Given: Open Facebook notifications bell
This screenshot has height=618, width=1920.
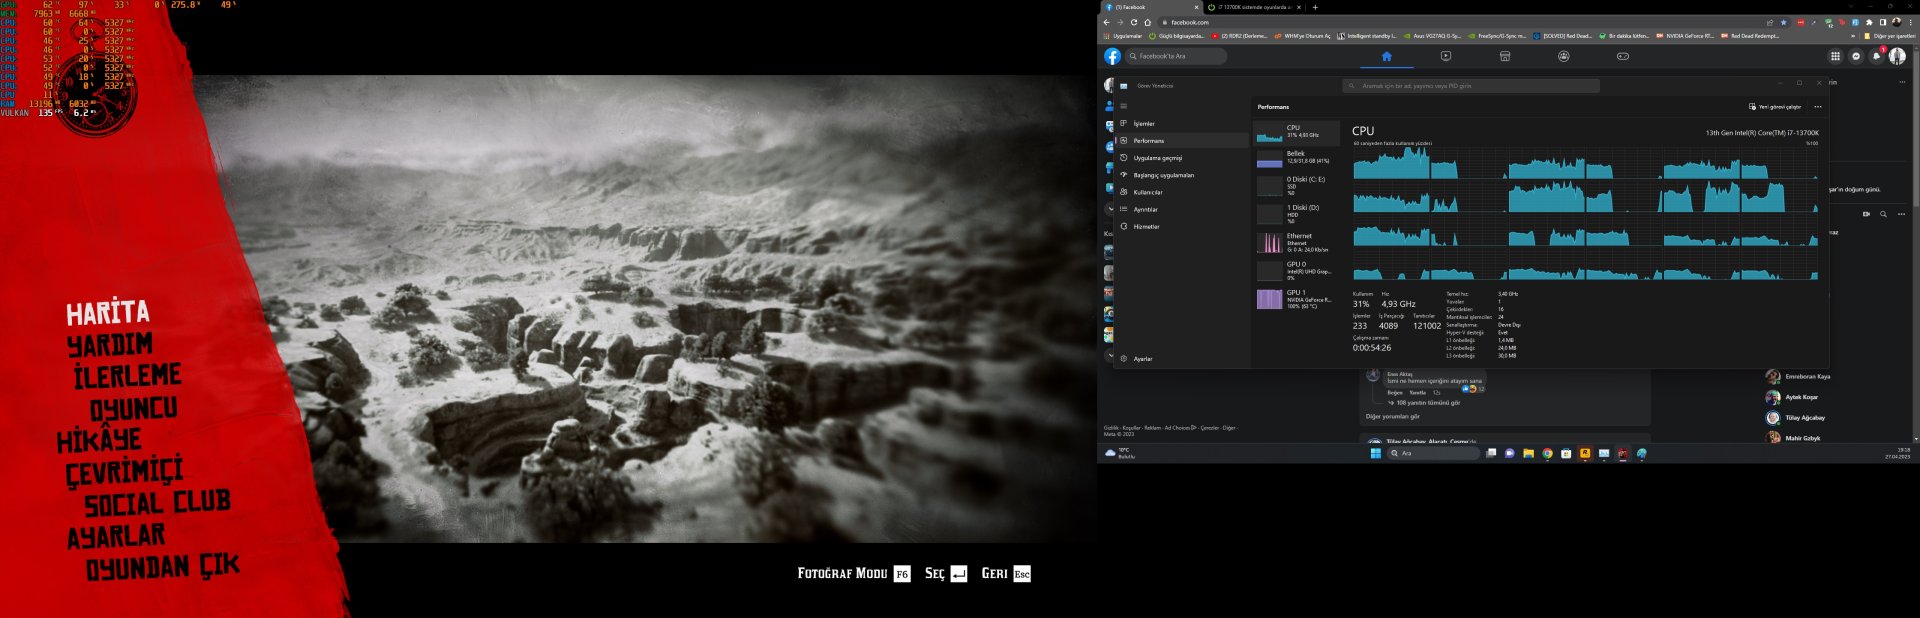Looking at the screenshot, I should [x=1876, y=56].
